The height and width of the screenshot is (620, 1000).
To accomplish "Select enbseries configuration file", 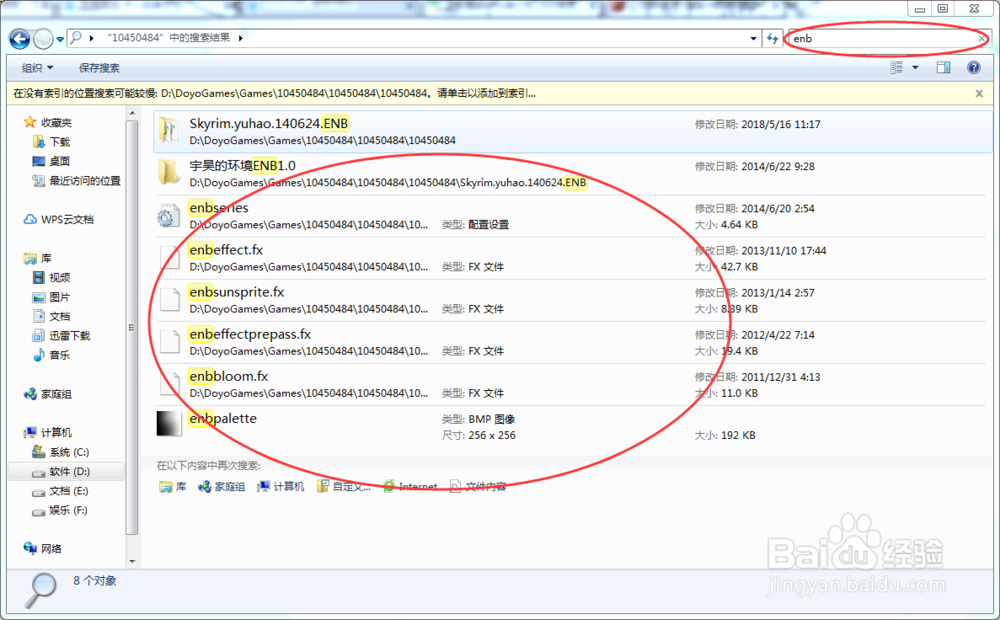I will coord(573,216).
